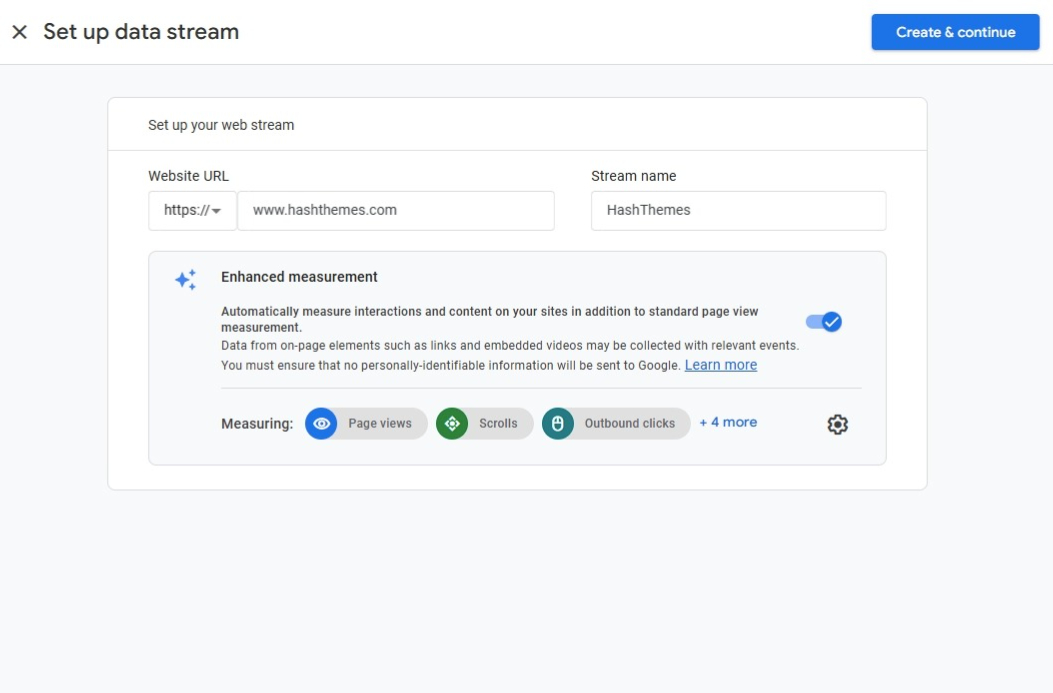Open enhanced measurement settings gear
Image resolution: width=1053 pixels, height=693 pixels.
[837, 424]
